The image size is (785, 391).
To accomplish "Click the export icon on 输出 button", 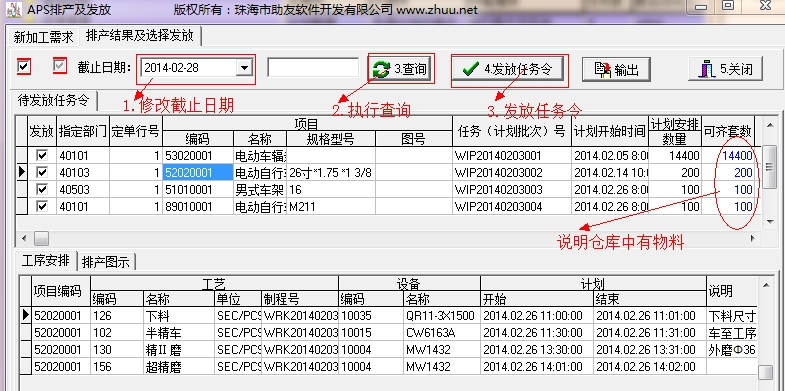I will click(x=603, y=70).
